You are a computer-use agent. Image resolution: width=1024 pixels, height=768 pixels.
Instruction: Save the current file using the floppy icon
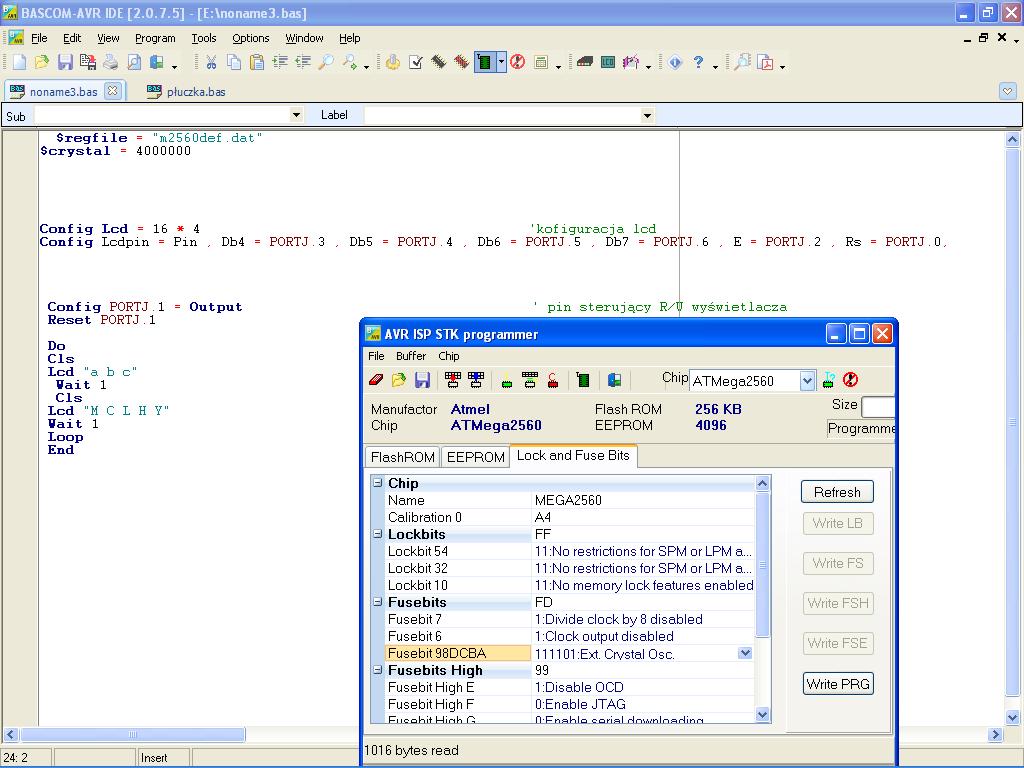tap(65, 63)
